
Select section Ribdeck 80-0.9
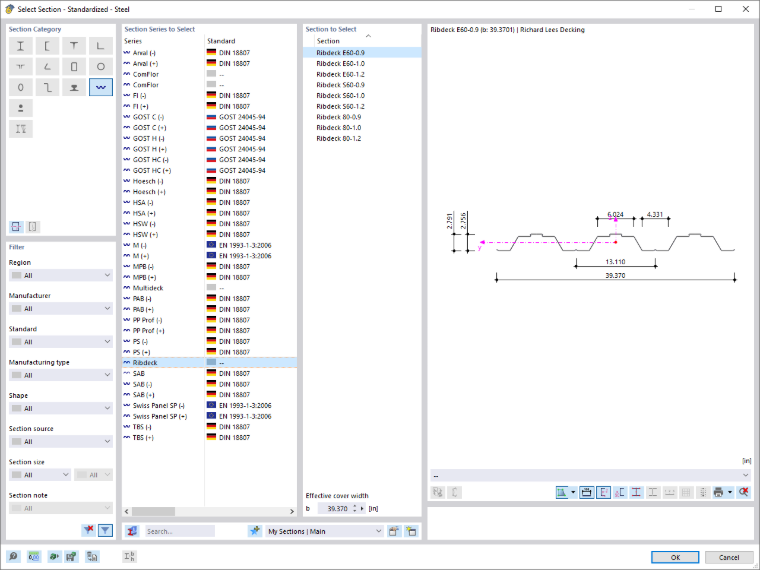click(x=362, y=117)
